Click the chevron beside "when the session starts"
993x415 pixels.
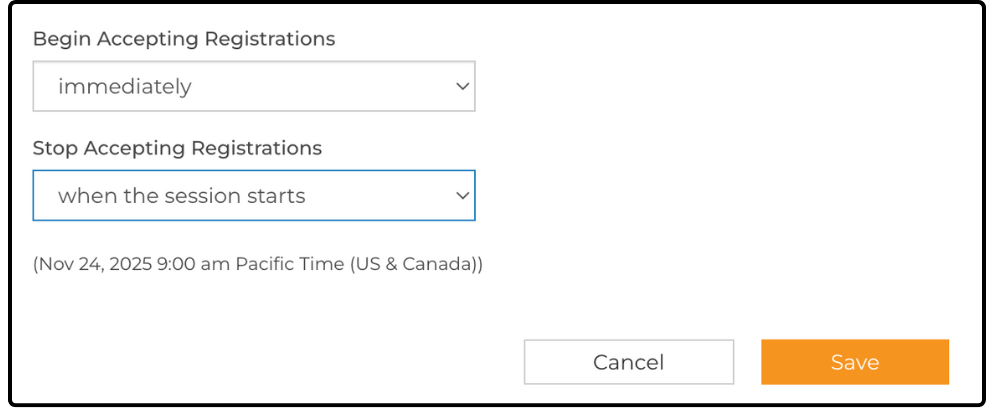462,196
